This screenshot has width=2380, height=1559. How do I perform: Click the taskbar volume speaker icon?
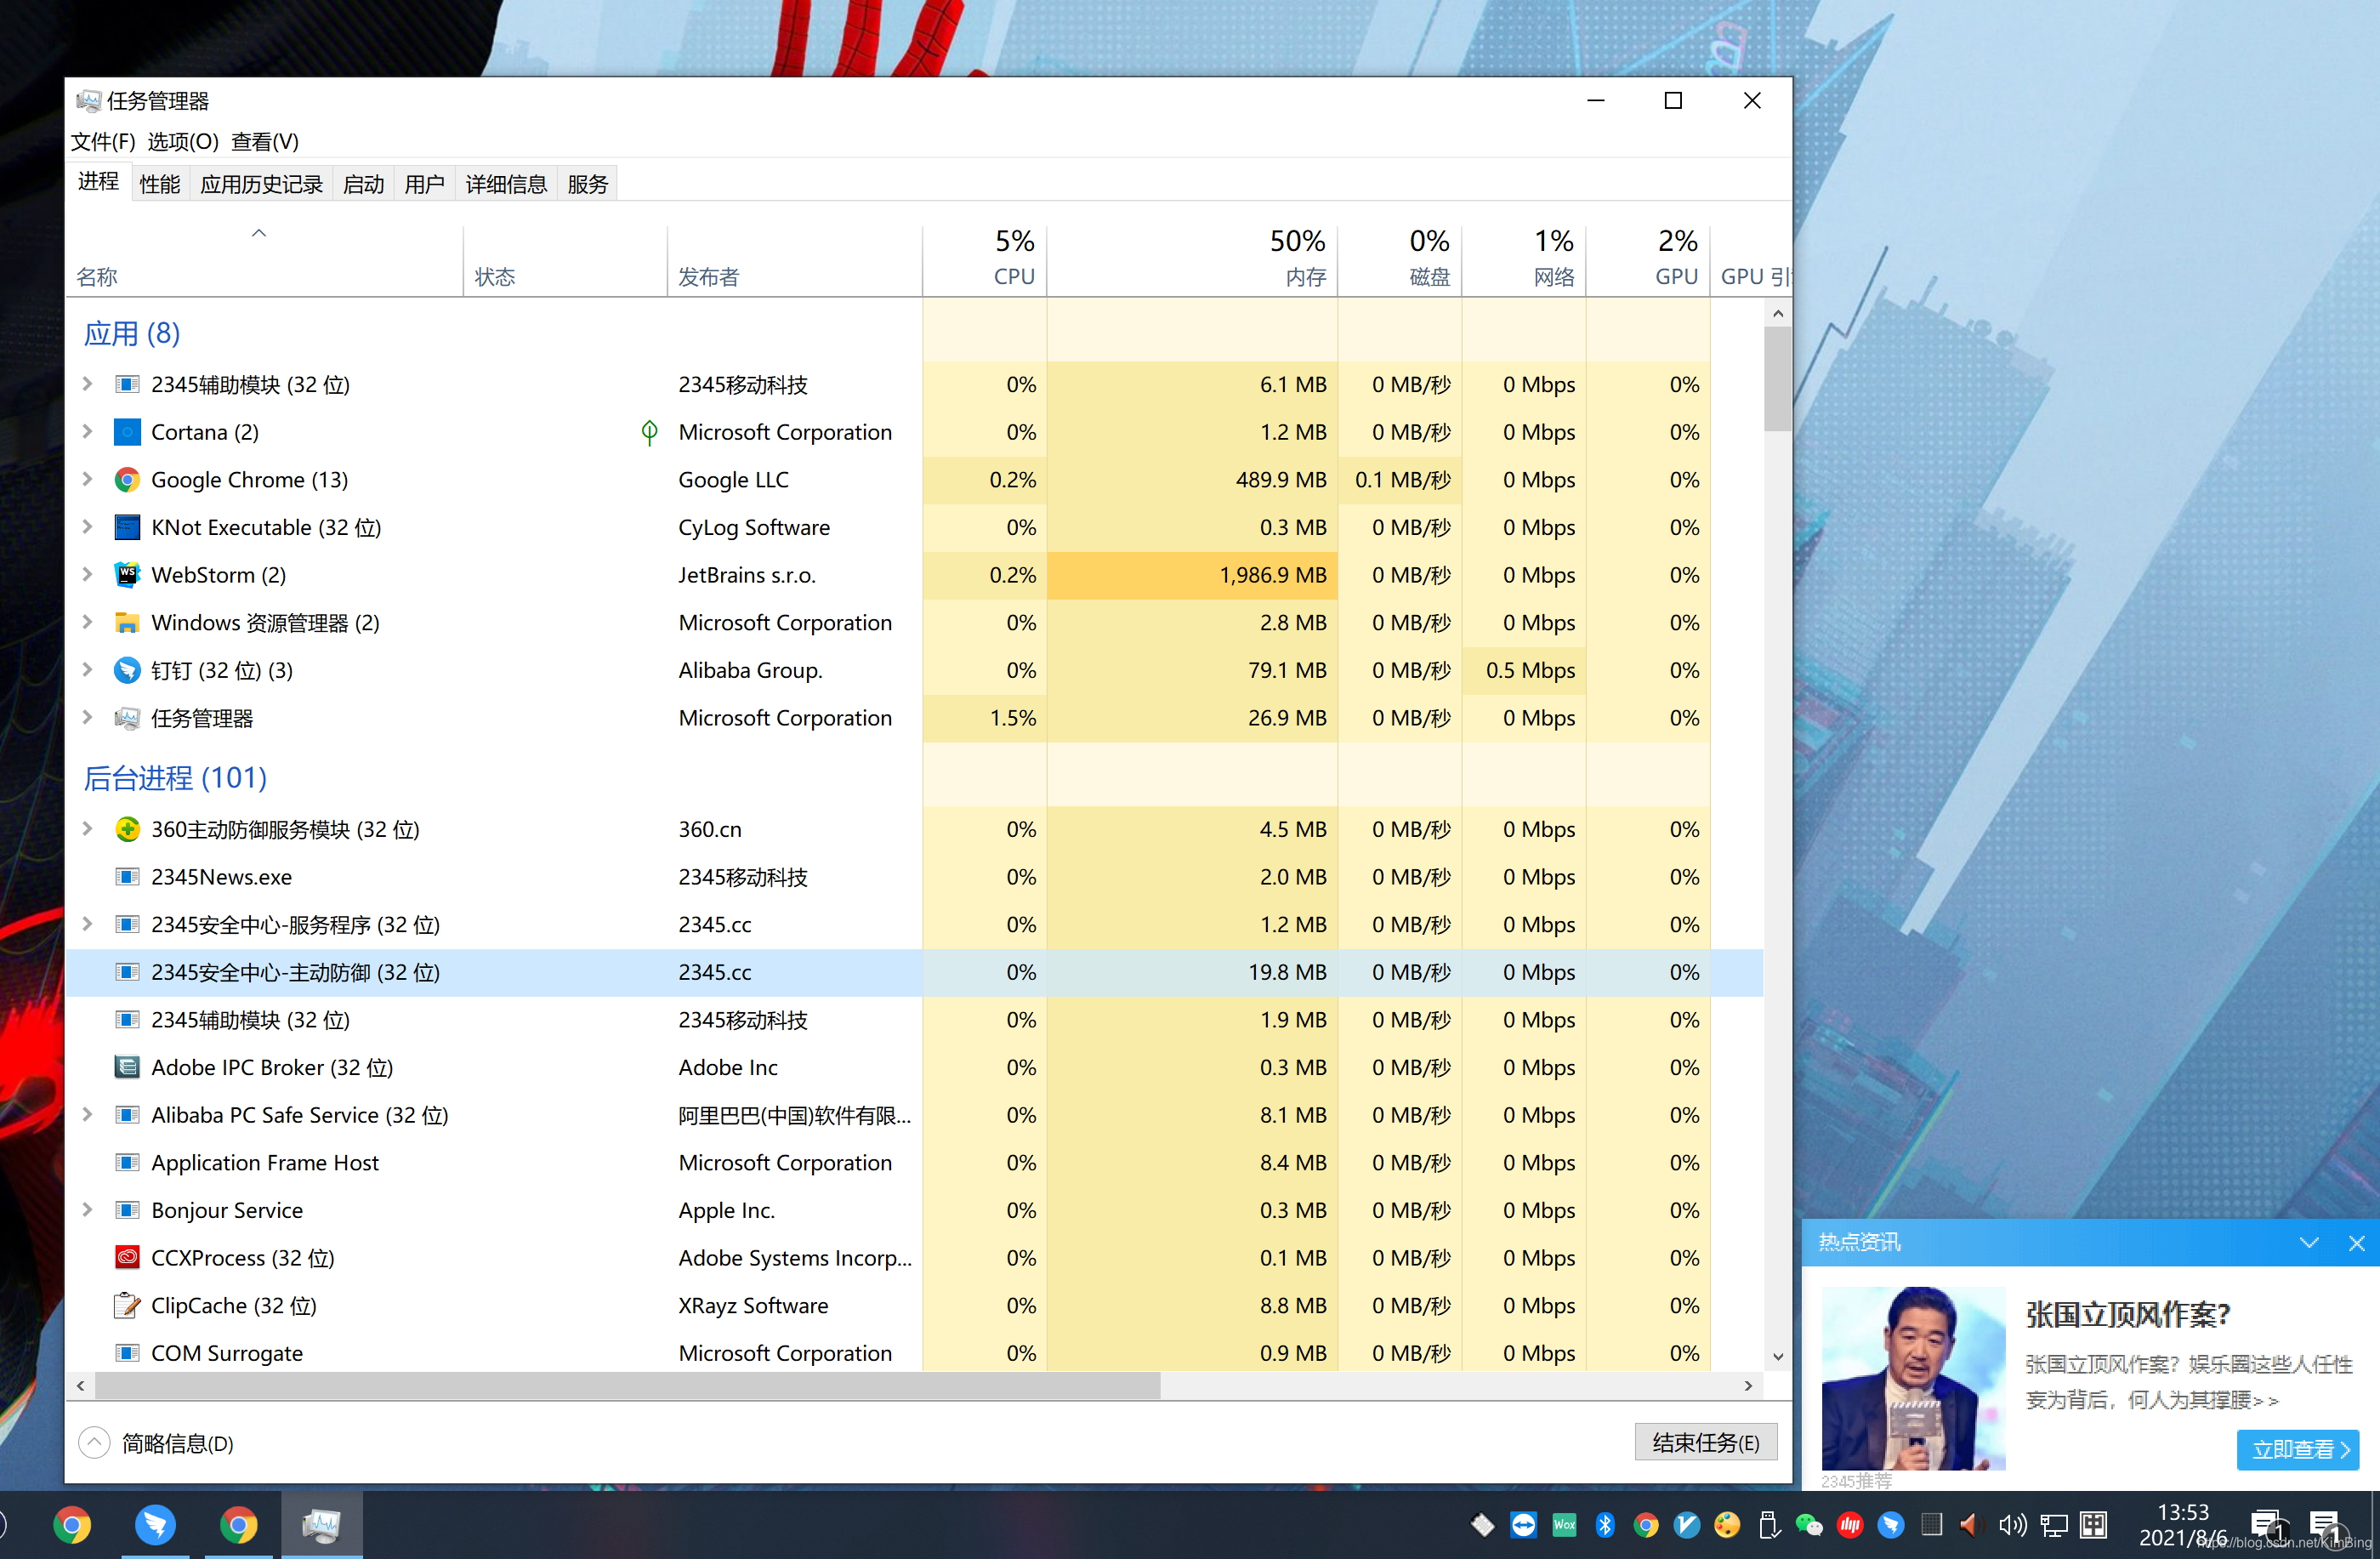pos(2011,1525)
